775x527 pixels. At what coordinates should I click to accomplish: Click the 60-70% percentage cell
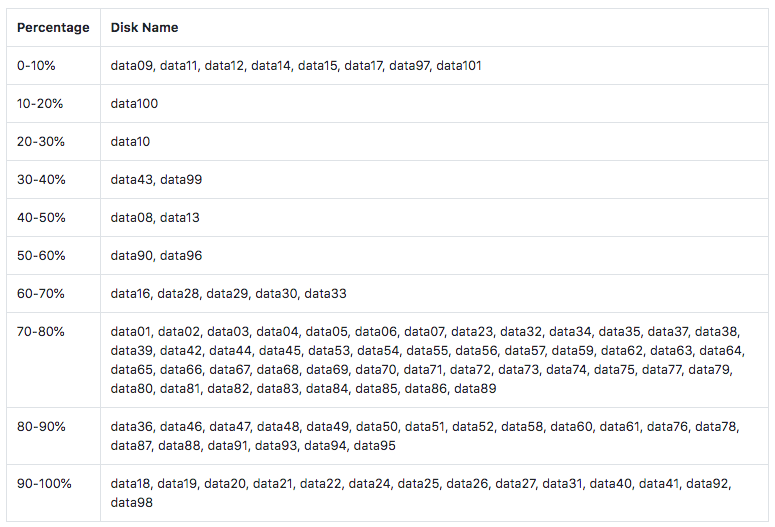tap(41, 294)
